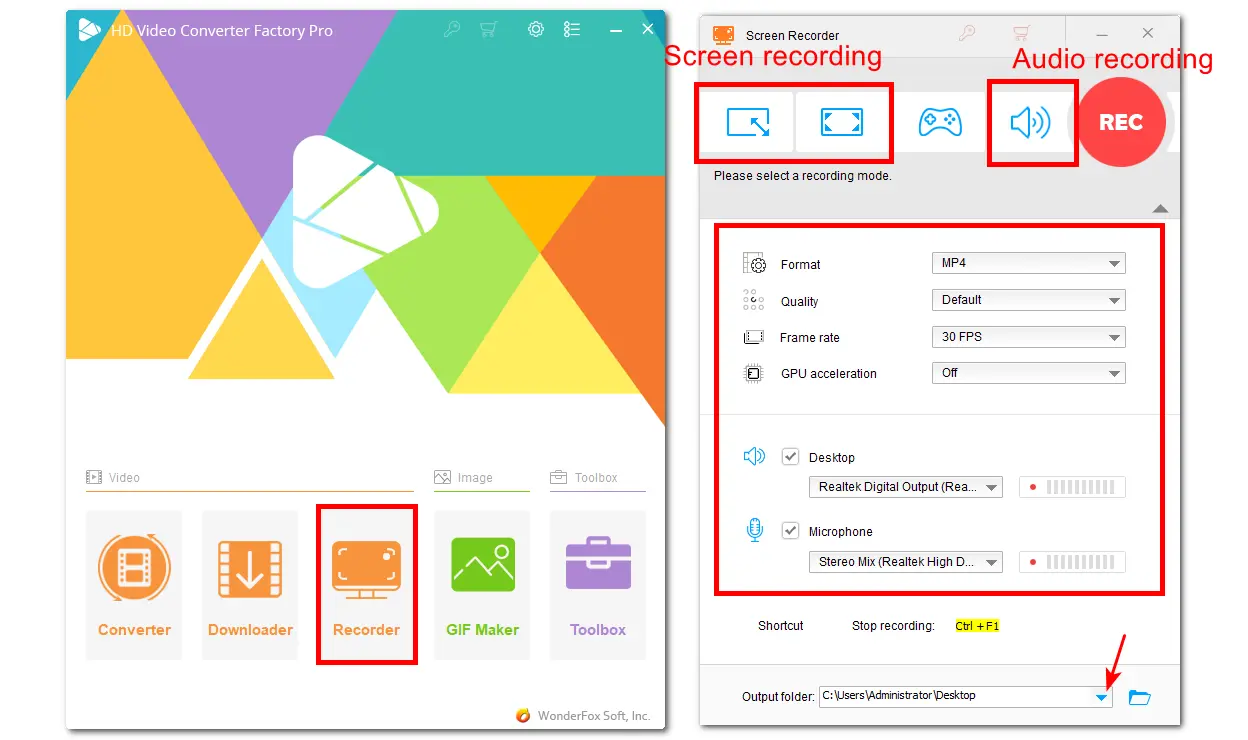The image size is (1248, 740).
Task: Browse output folder with the folder icon
Action: 1139,697
